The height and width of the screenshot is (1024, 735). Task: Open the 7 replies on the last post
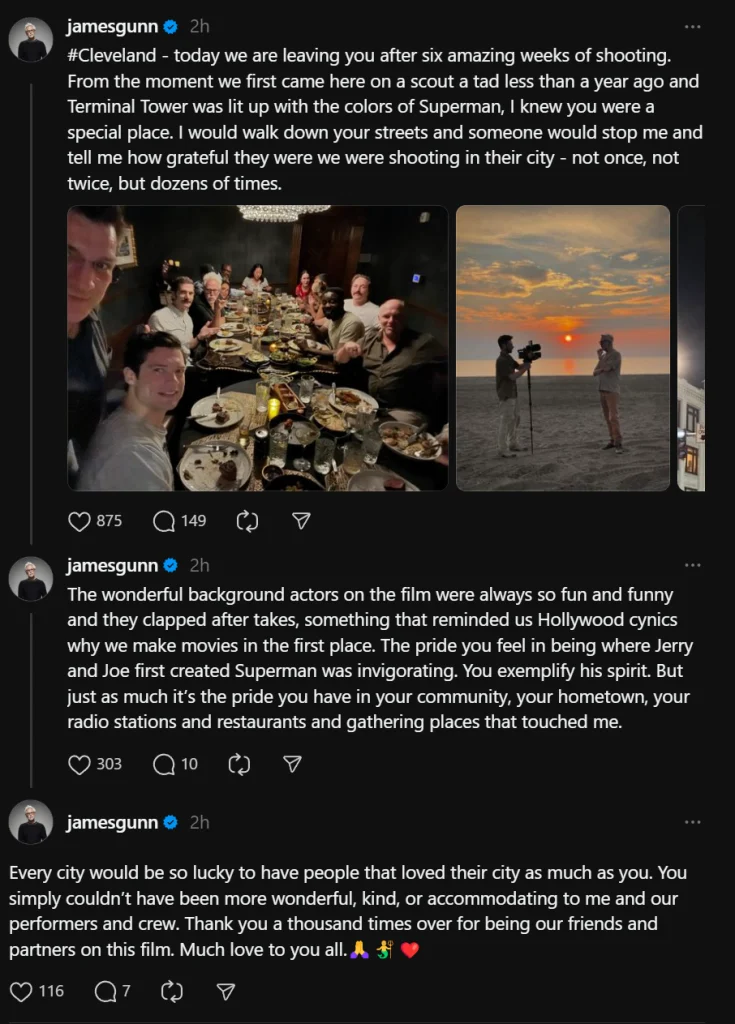[x=105, y=991]
